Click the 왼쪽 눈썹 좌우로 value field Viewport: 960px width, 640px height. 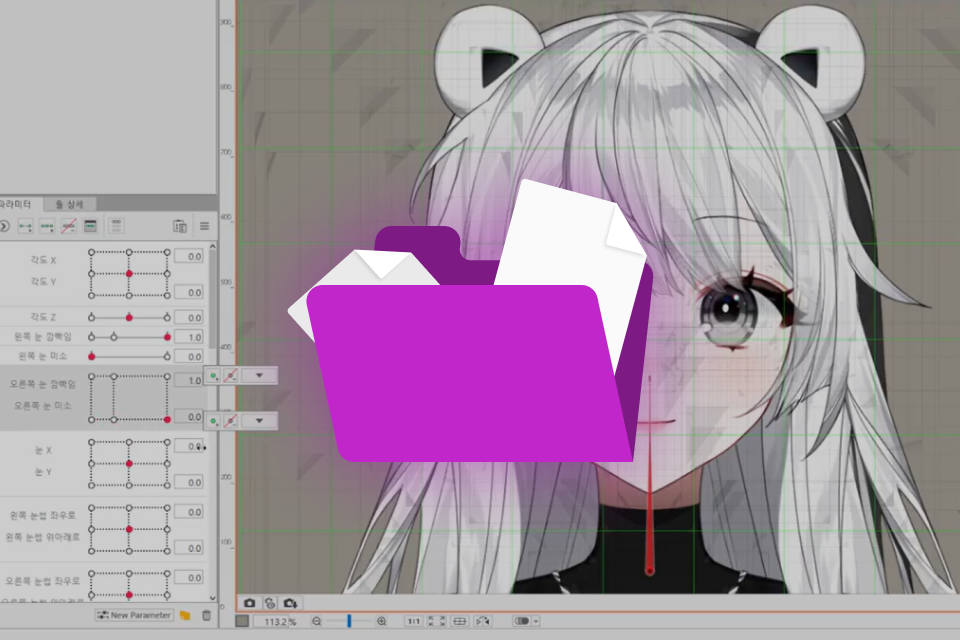[x=189, y=512]
